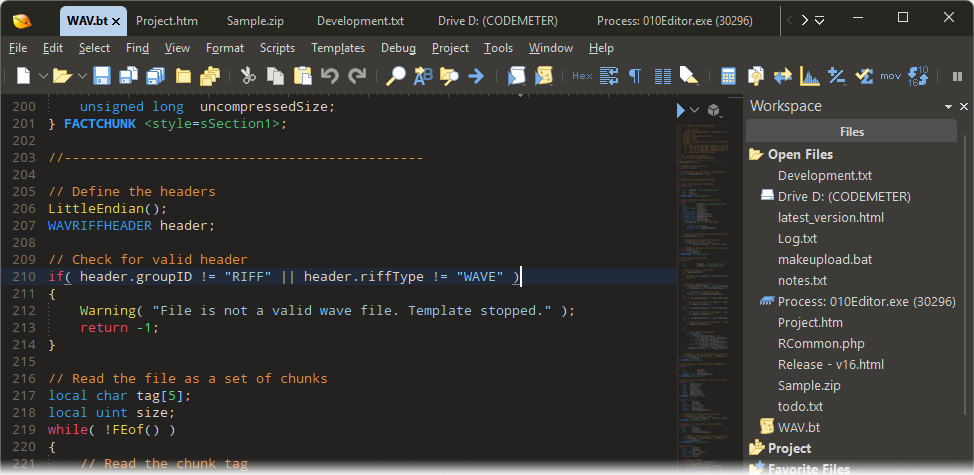The width and height of the screenshot is (974, 475).
Task: Toggle whitespace paragraph mark display
Action: [635, 76]
